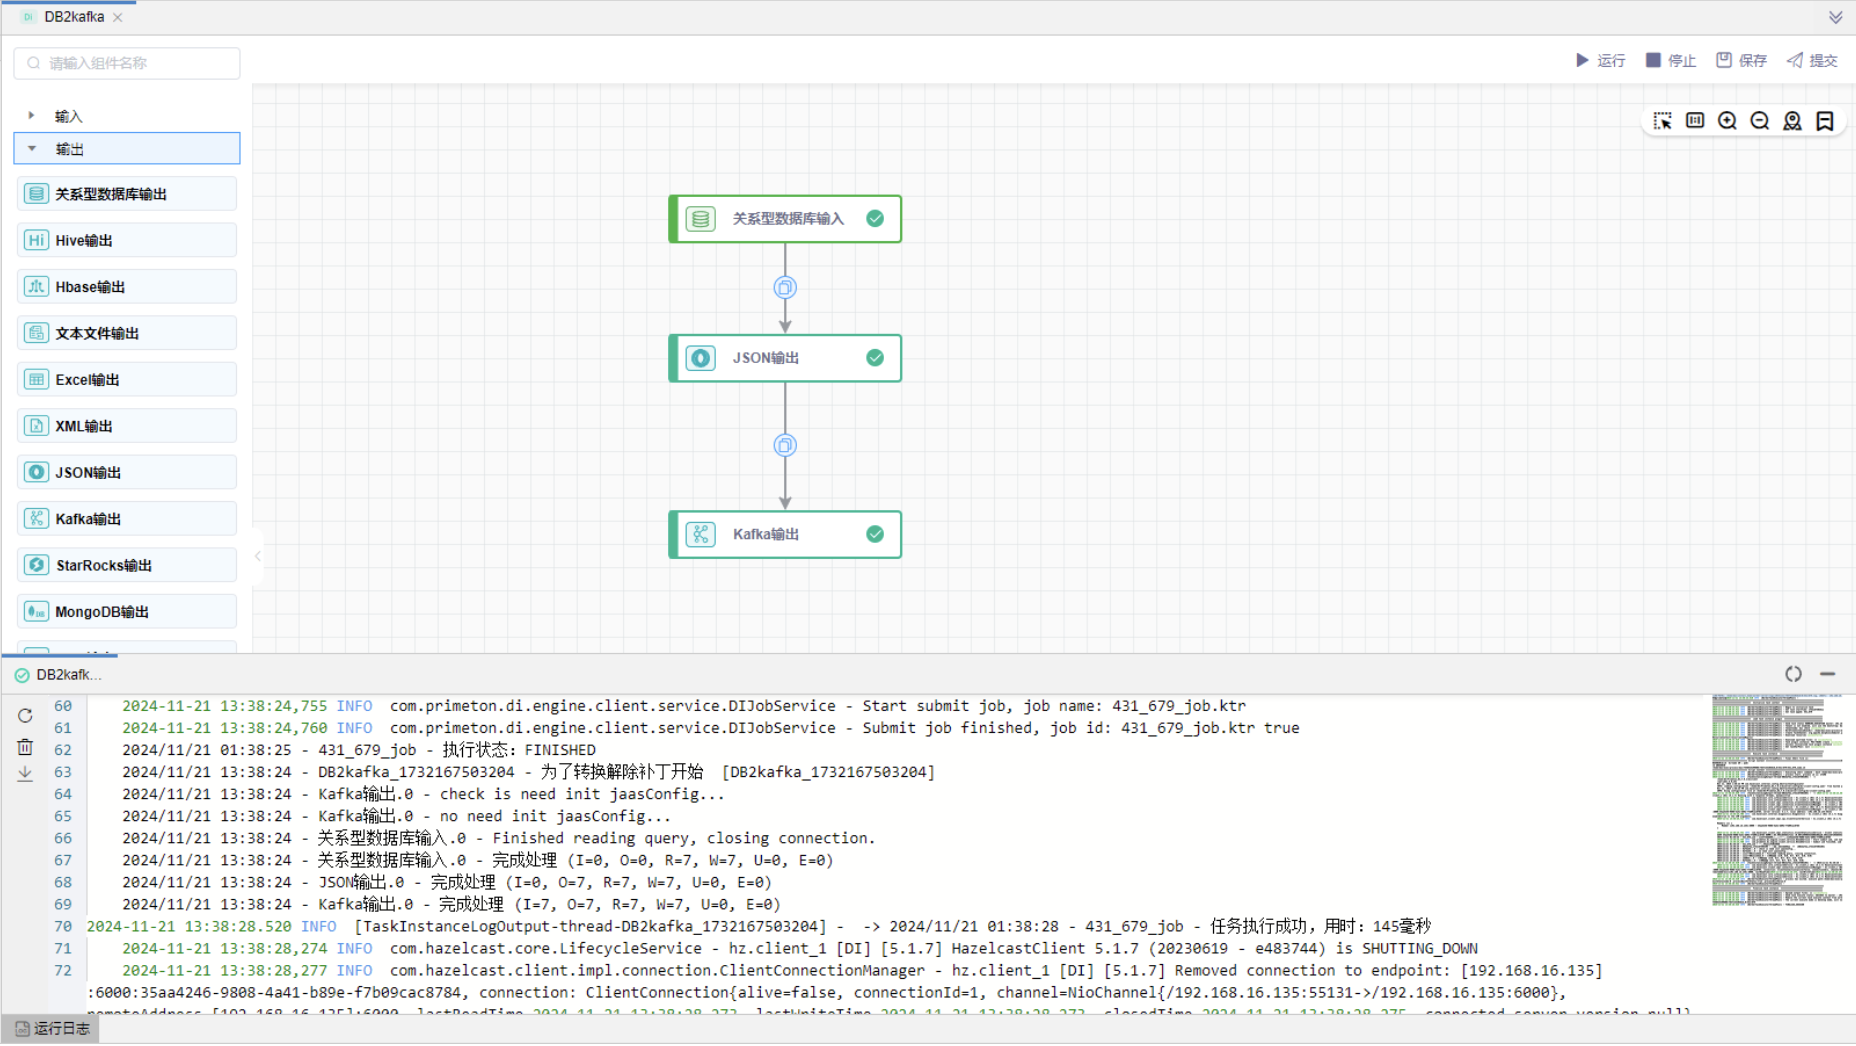Screen dimensions: 1856x1046
Task: Select the DB2kafka editor tab
Action: (74, 17)
